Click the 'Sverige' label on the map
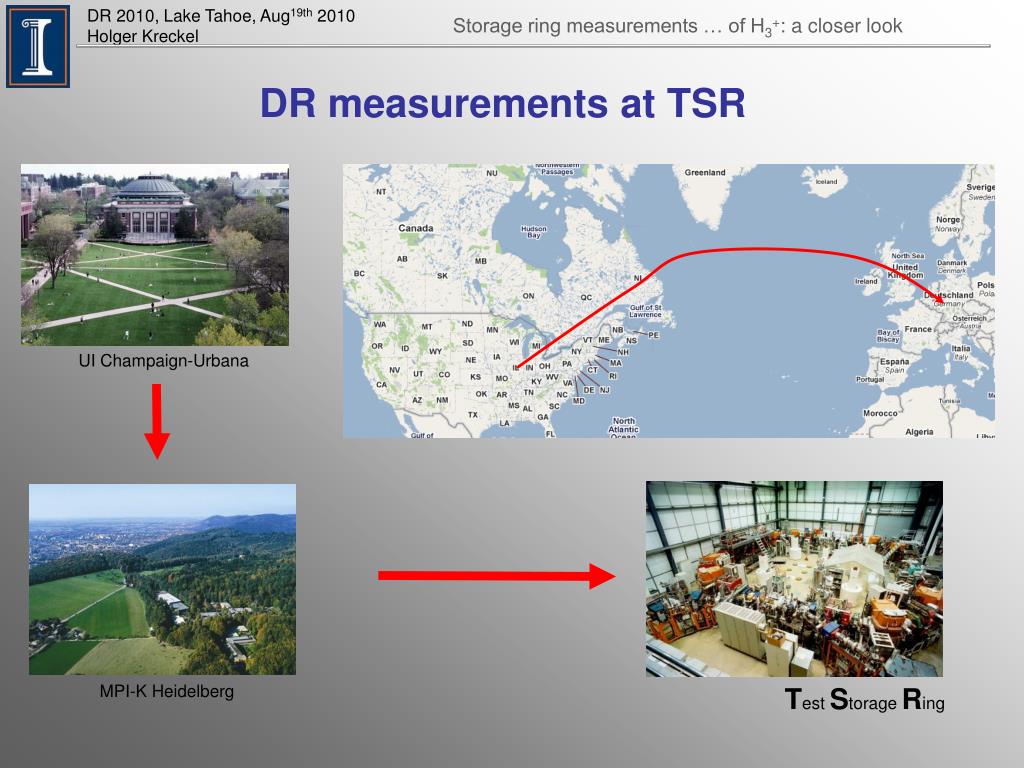Image resolution: width=1024 pixels, height=768 pixels. point(980,187)
